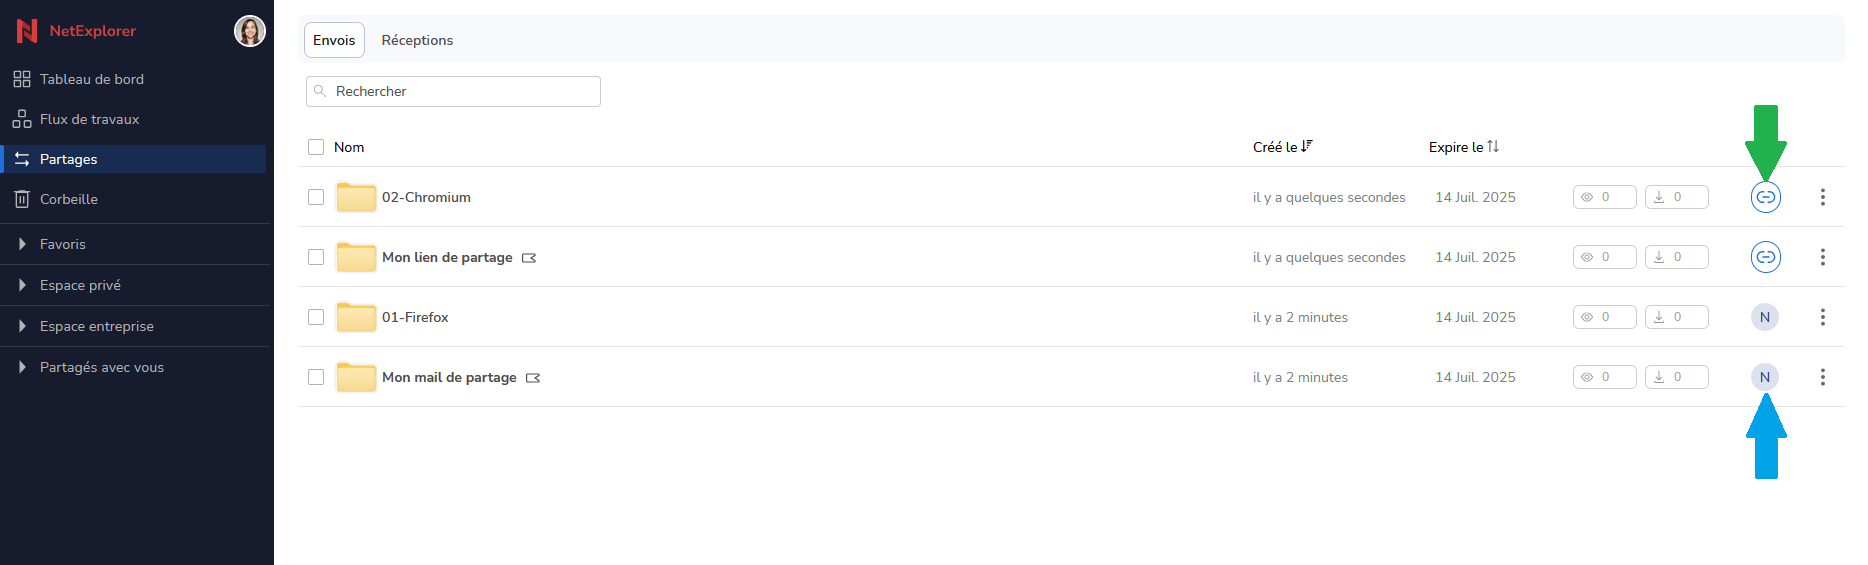Switch to the Réceptions tab
1868x565 pixels.
pyautogui.click(x=417, y=40)
